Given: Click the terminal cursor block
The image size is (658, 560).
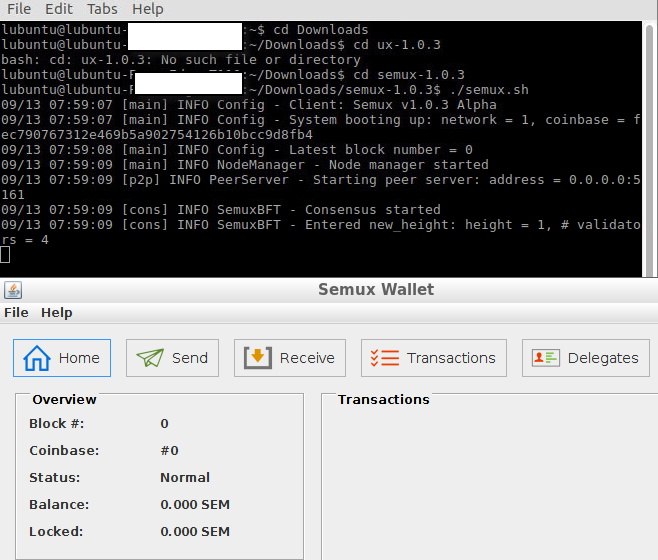Looking at the screenshot, I should coord(5,255).
